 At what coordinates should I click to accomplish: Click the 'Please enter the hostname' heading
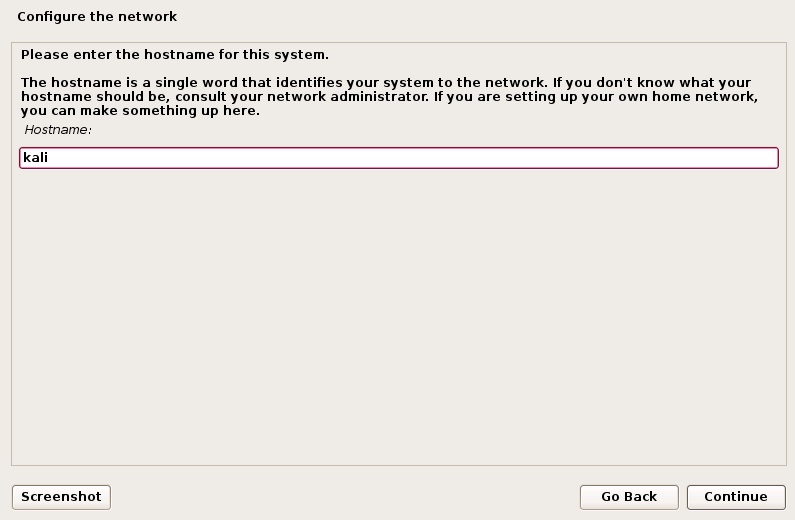(x=174, y=55)
